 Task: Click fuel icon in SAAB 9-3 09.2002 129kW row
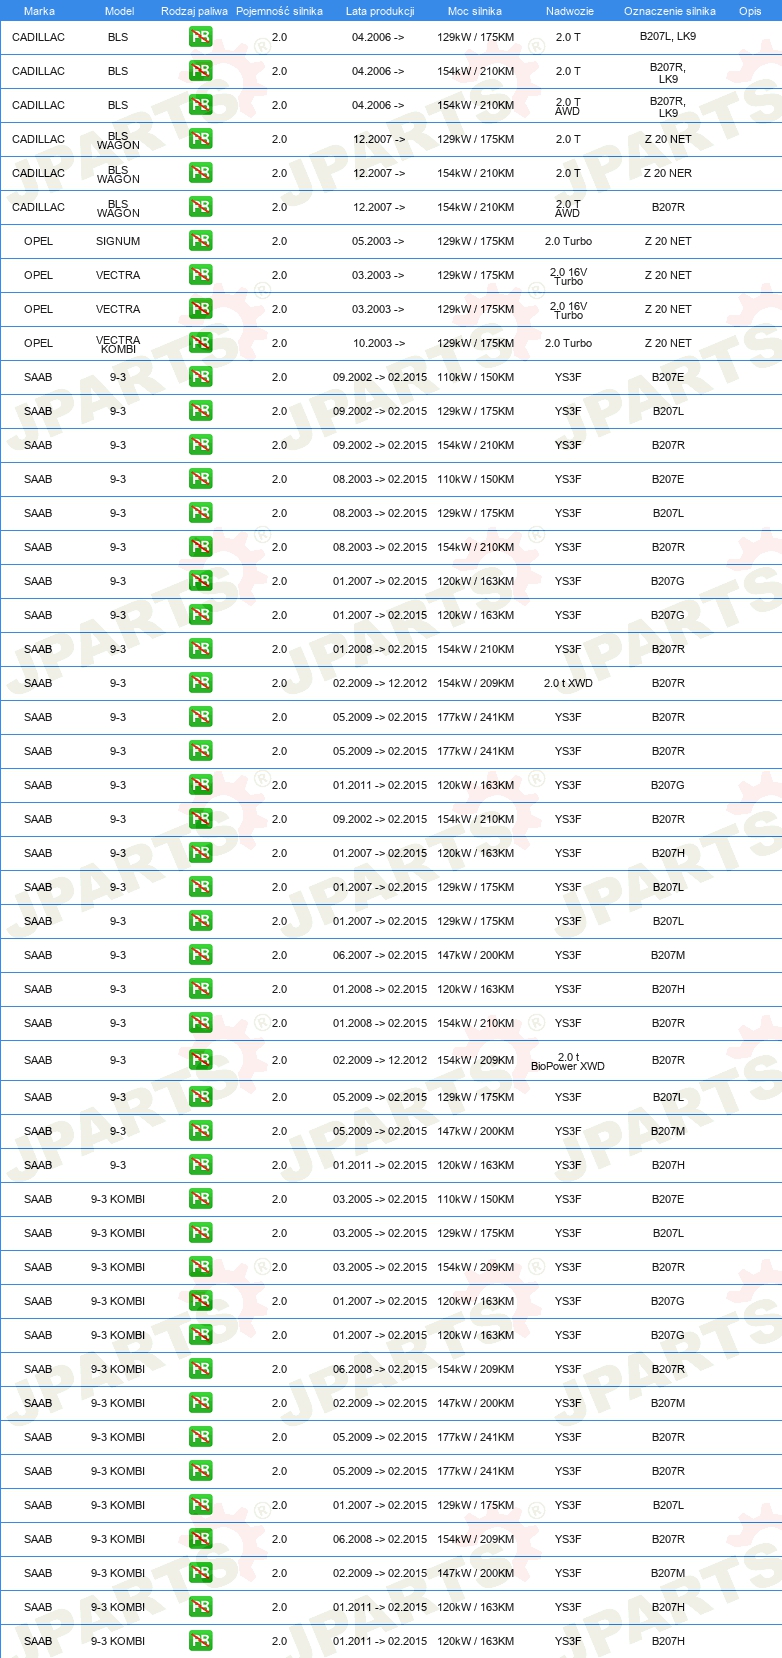click(x=200, y=411)
